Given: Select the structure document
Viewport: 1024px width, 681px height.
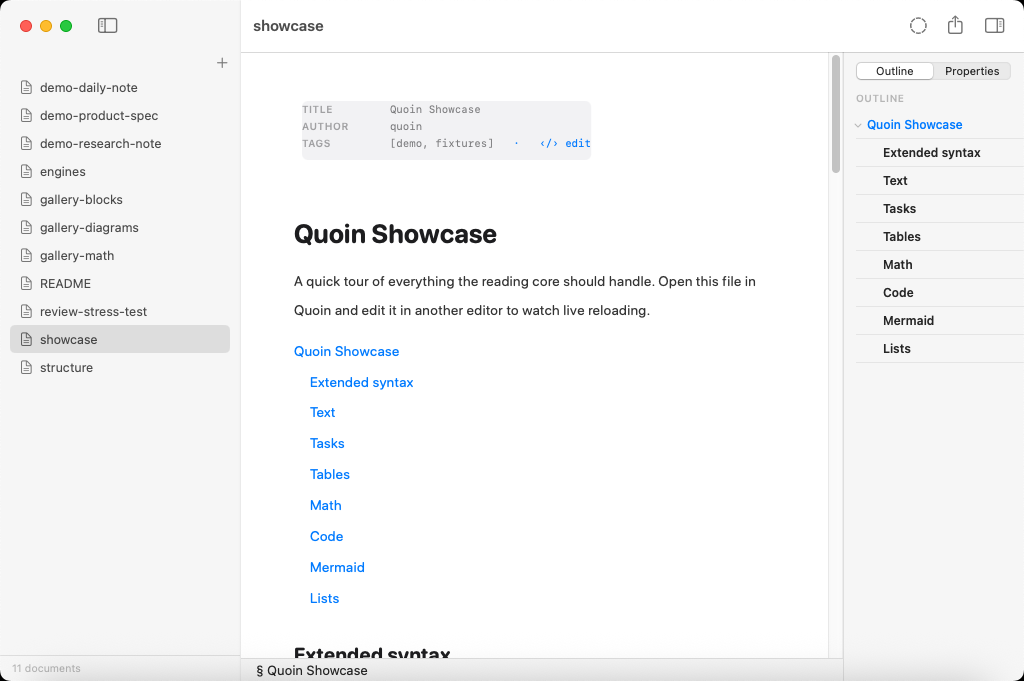Looking at the screenshot, I should click(x=120, y=368).
